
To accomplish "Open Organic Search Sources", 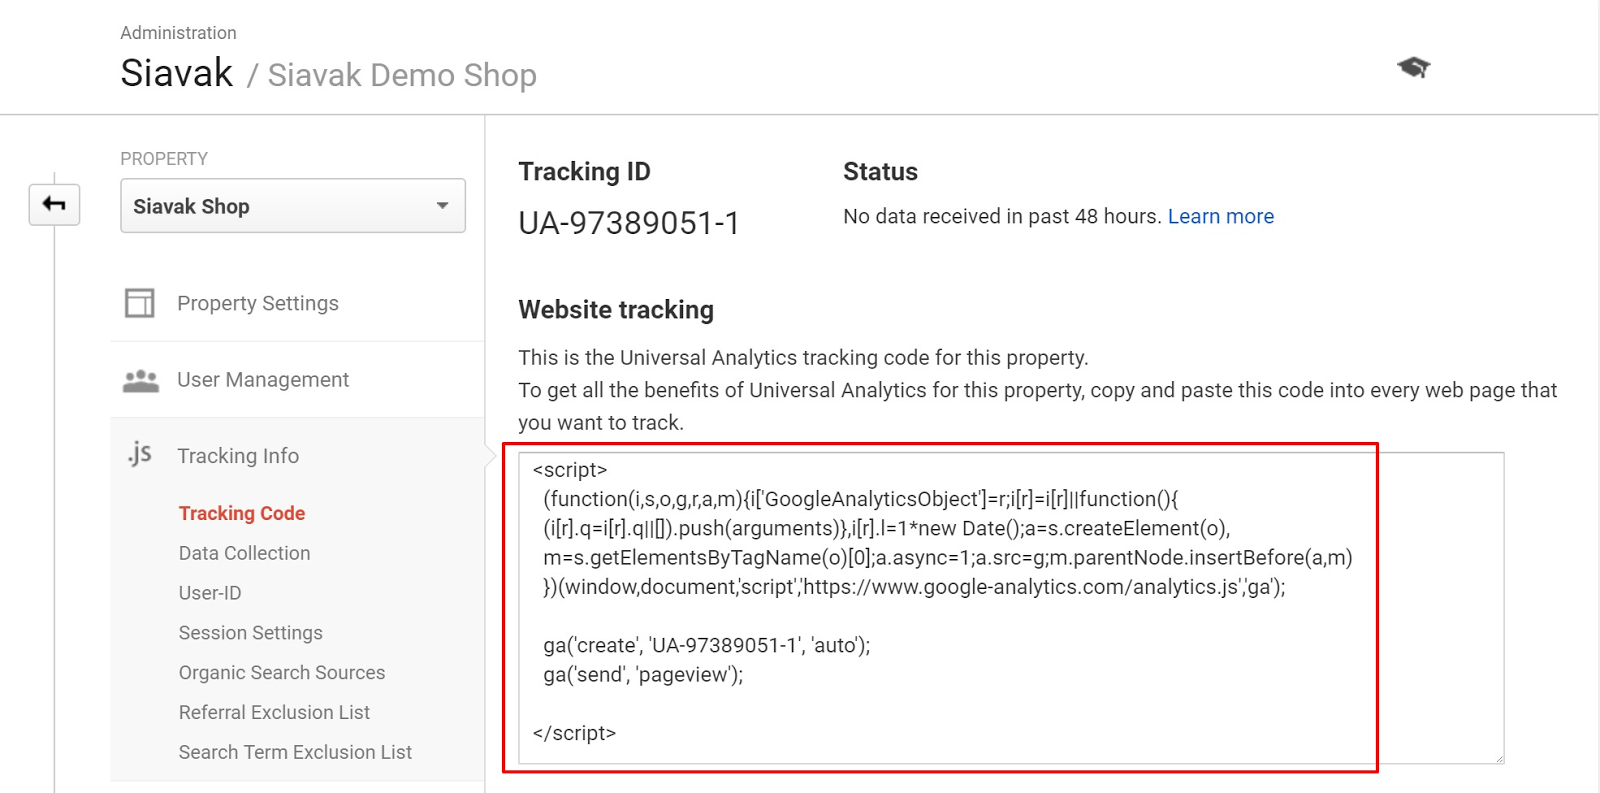I will tap(282, 673).
